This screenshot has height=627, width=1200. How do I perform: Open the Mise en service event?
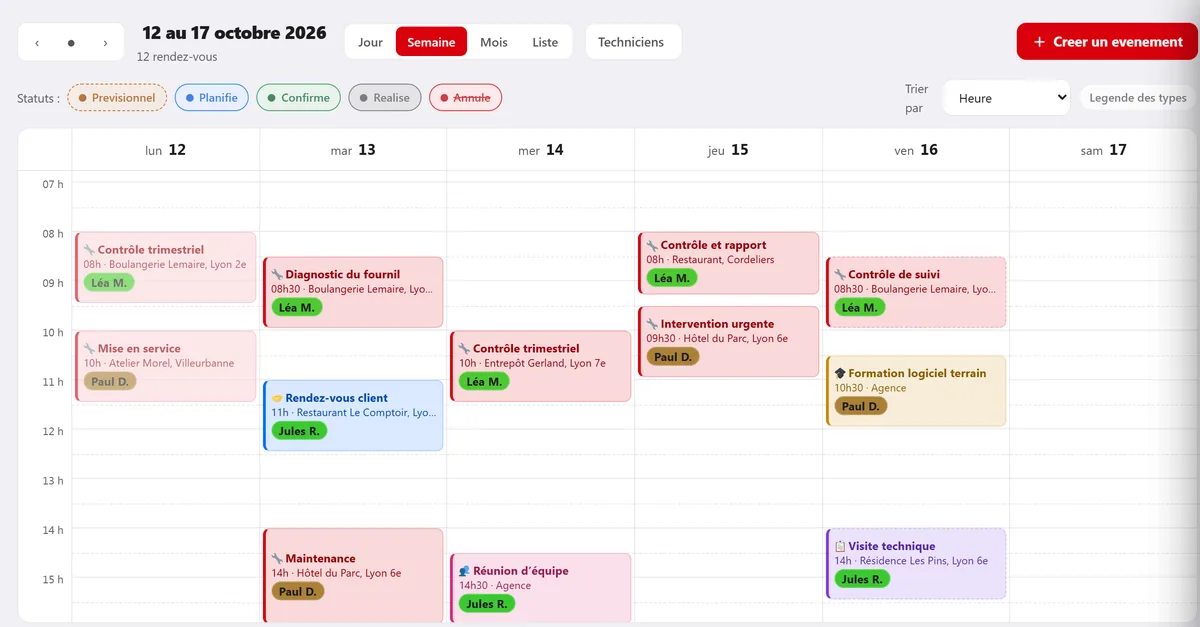coord(166,366)
